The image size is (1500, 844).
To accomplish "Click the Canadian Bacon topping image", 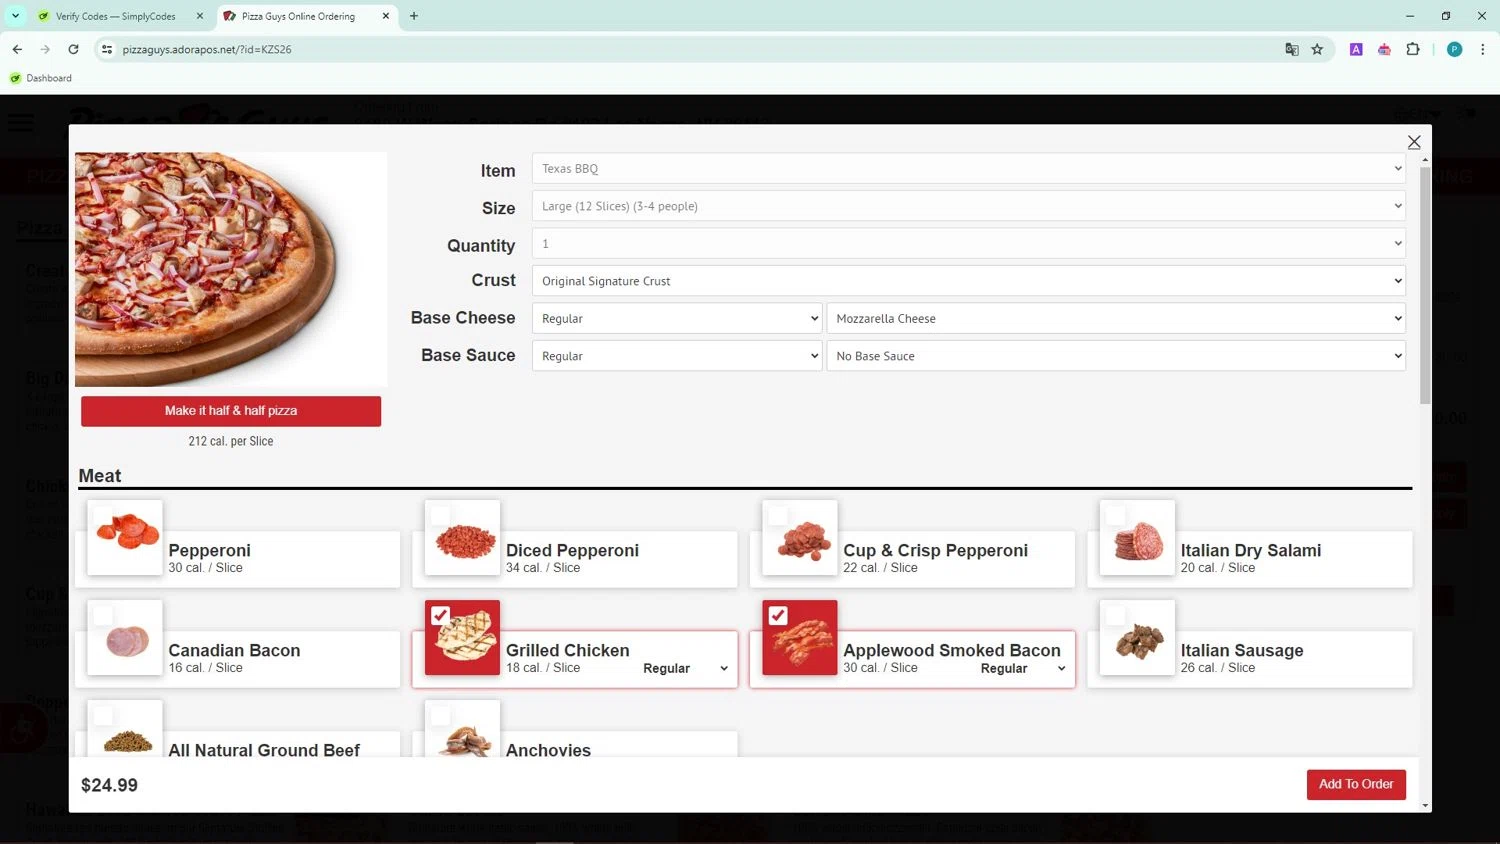I will (x=125, y=638).
